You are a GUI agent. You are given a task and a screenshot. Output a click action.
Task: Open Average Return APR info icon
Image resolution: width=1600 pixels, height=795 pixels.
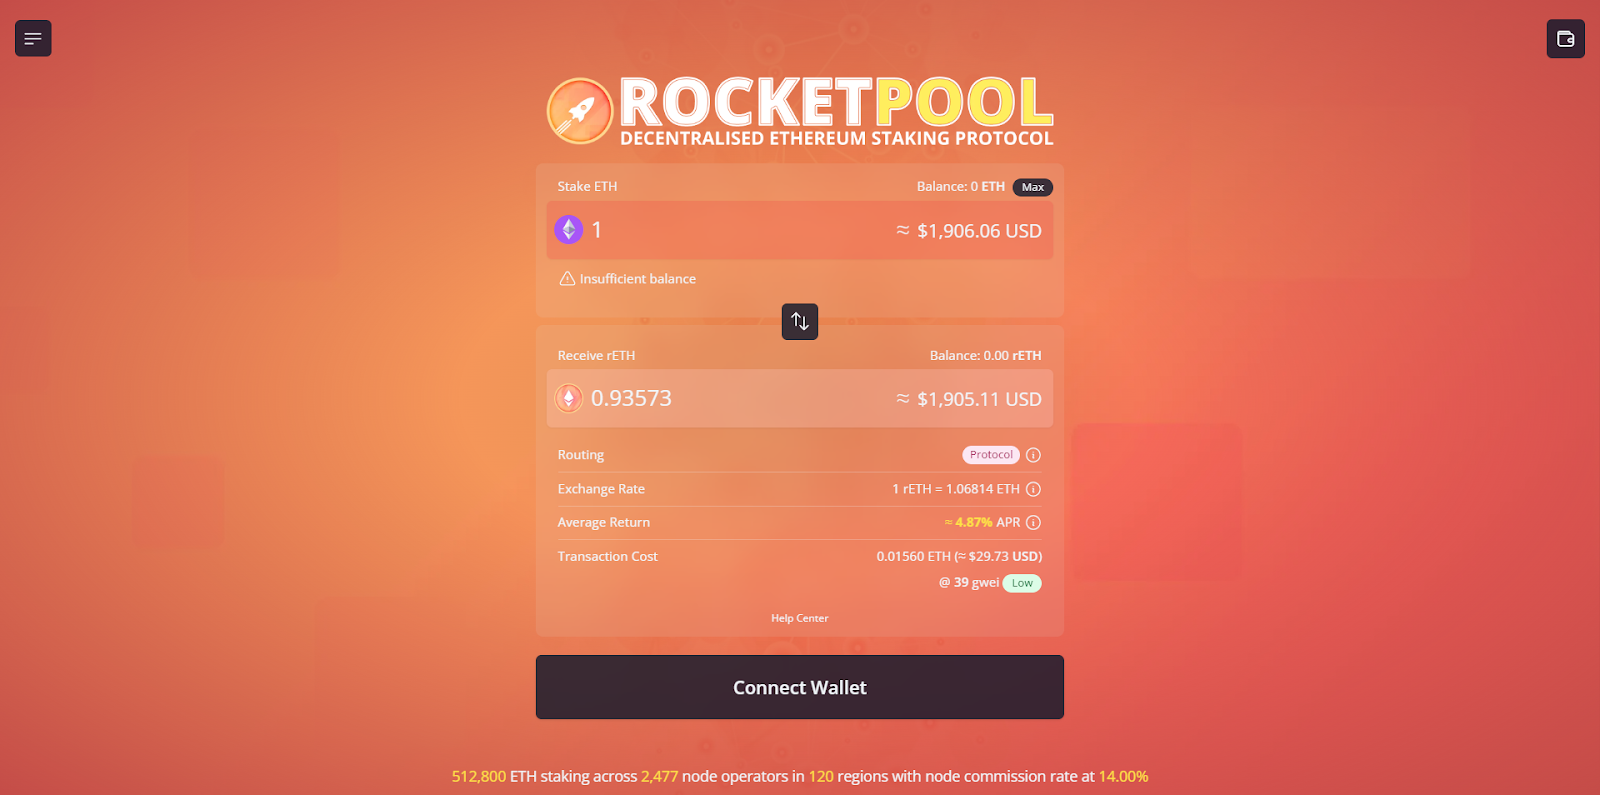(x=1034, y=522)
